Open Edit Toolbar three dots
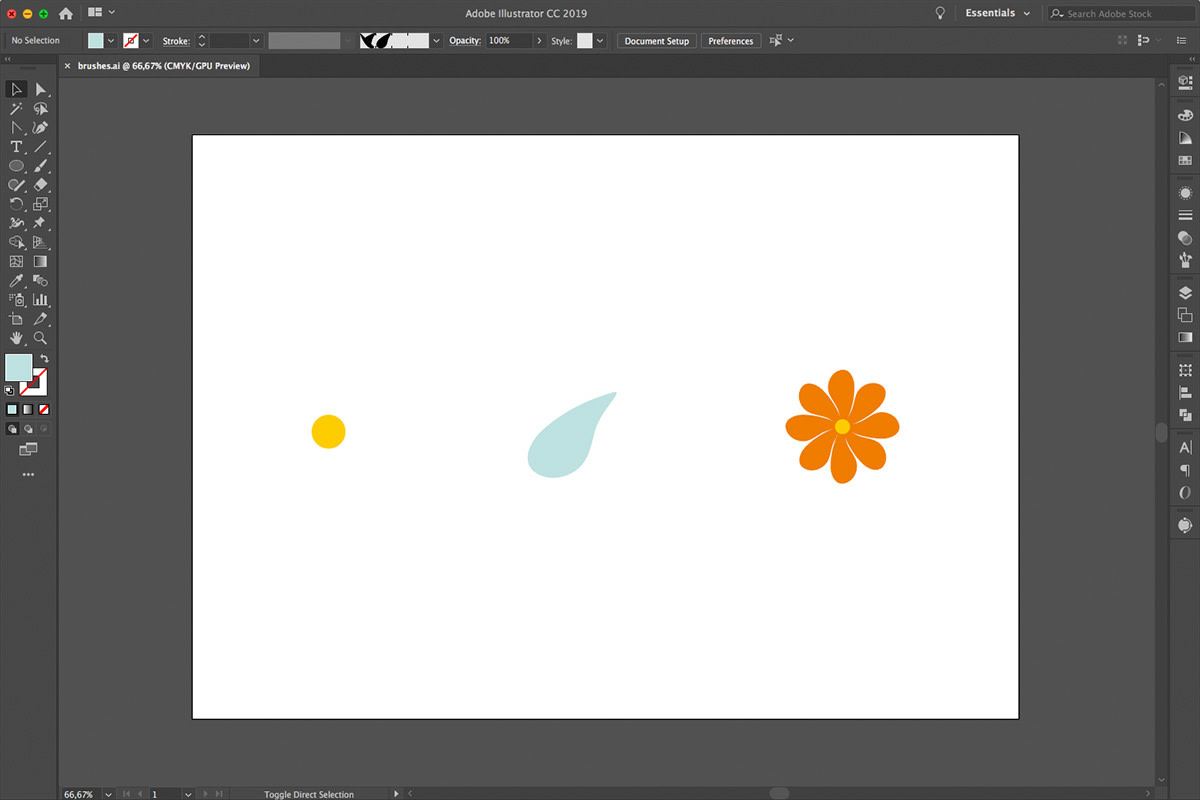 28,474
